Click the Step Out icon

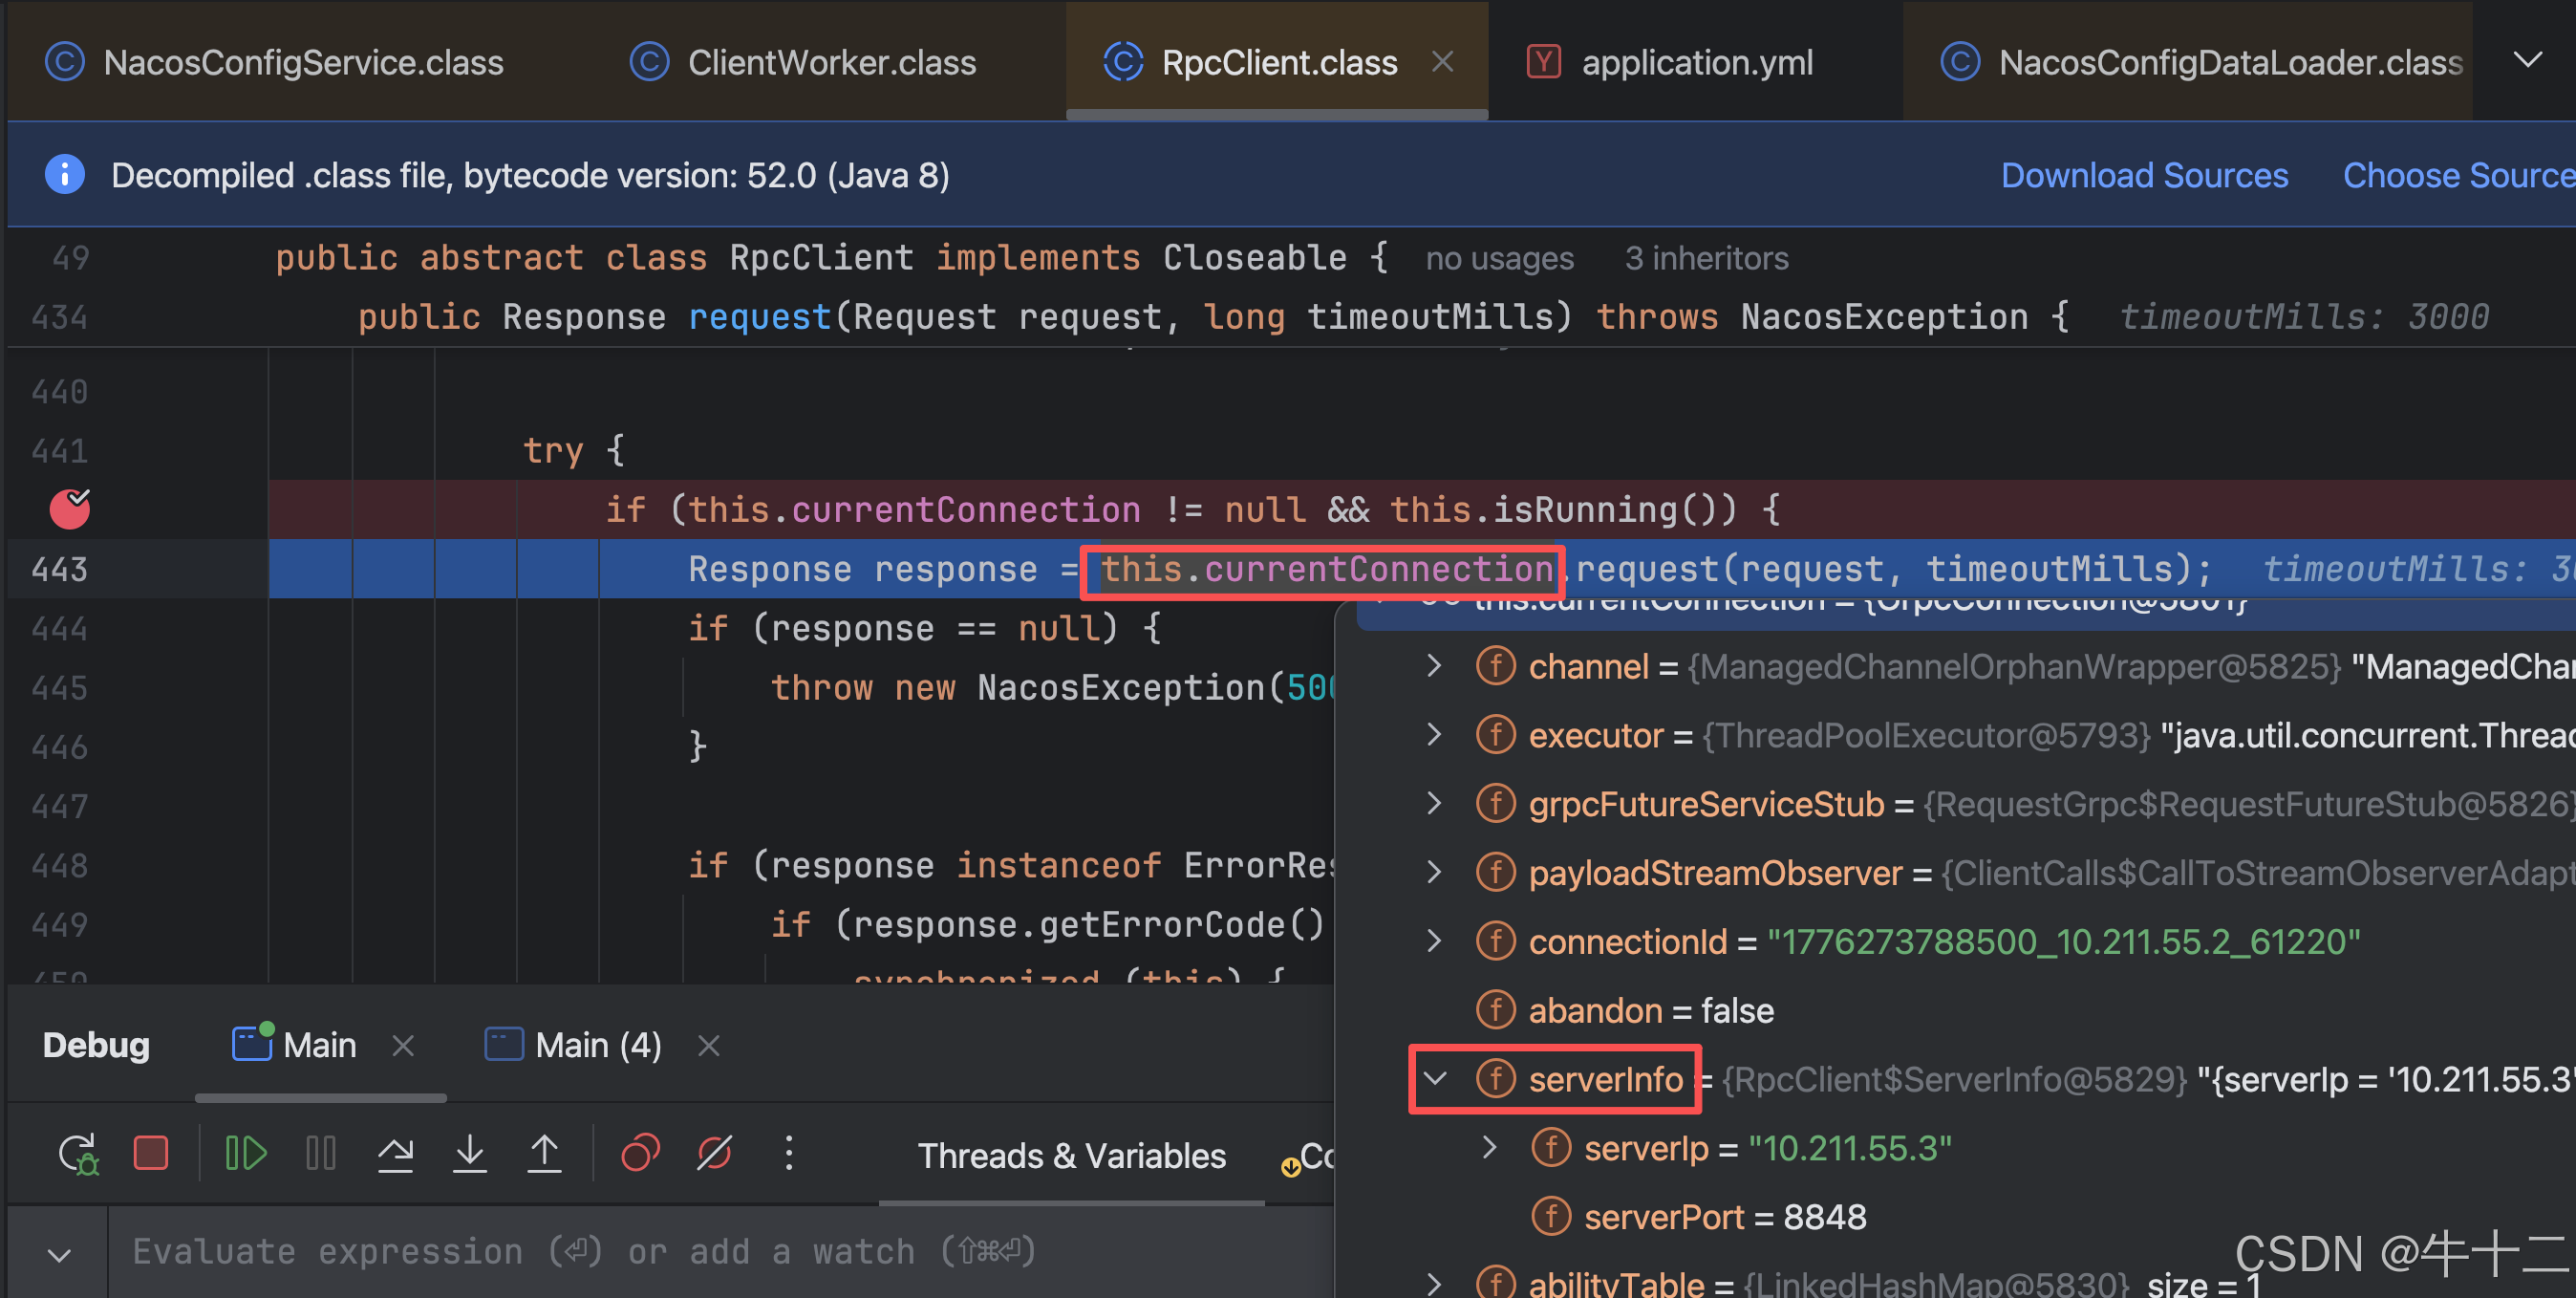[544, 1154]
